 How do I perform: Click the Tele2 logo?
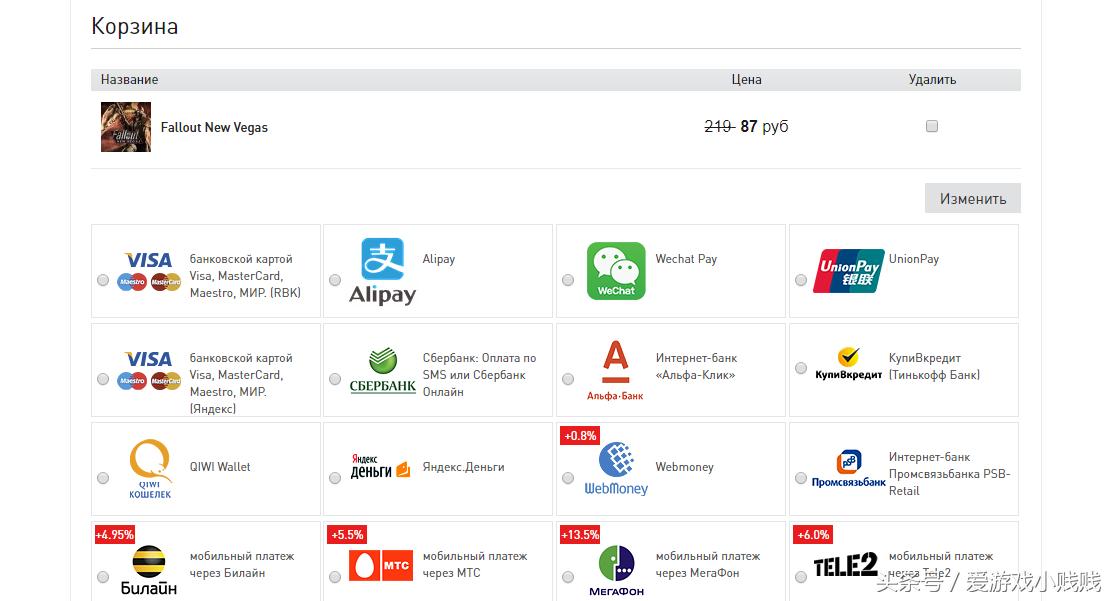coord(846,566)
